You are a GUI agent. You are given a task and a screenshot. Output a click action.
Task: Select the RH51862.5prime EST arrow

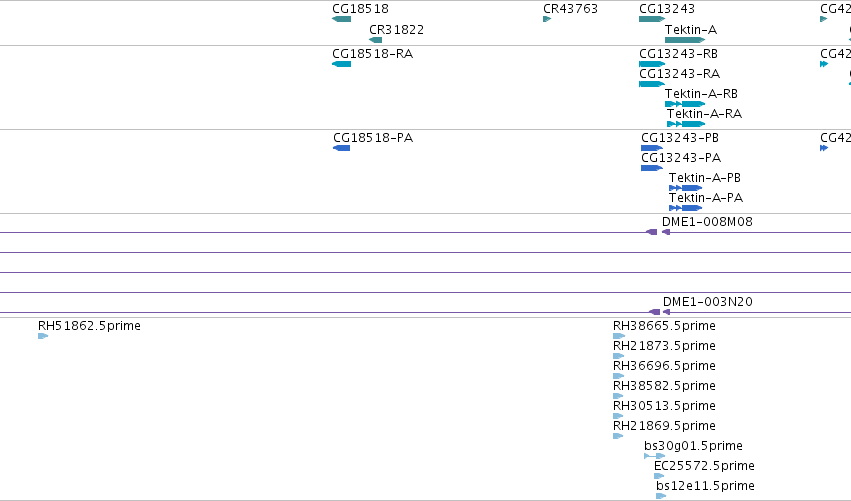coord(43,336)
